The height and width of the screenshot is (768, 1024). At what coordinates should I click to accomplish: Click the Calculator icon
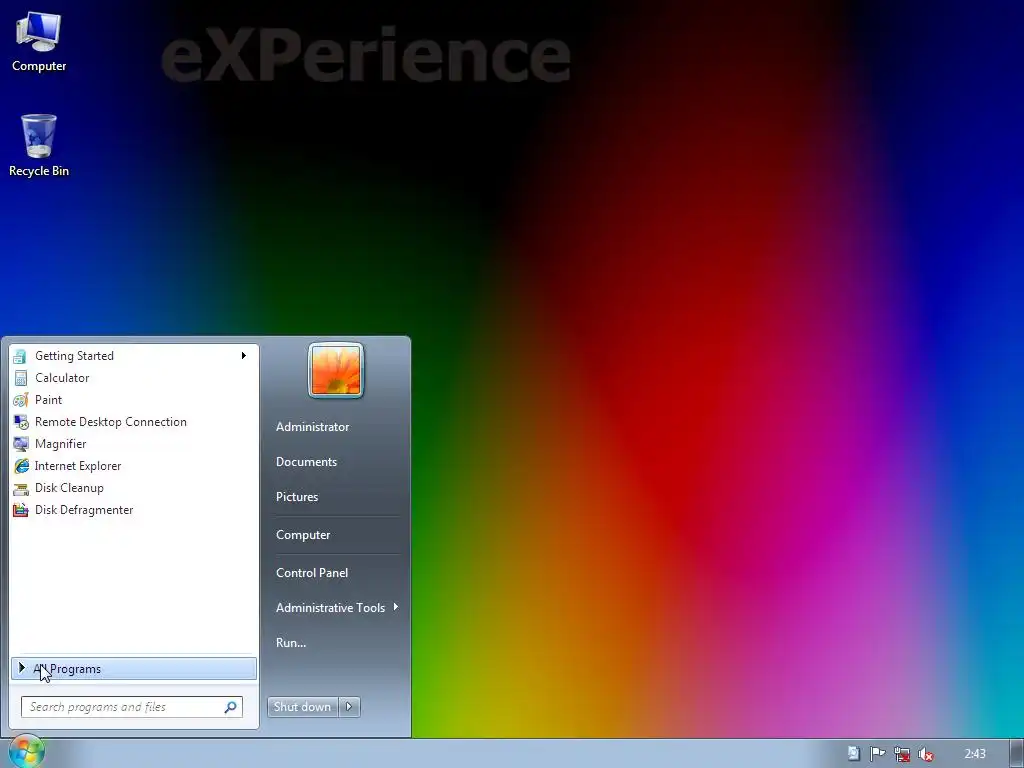(20, 378)
